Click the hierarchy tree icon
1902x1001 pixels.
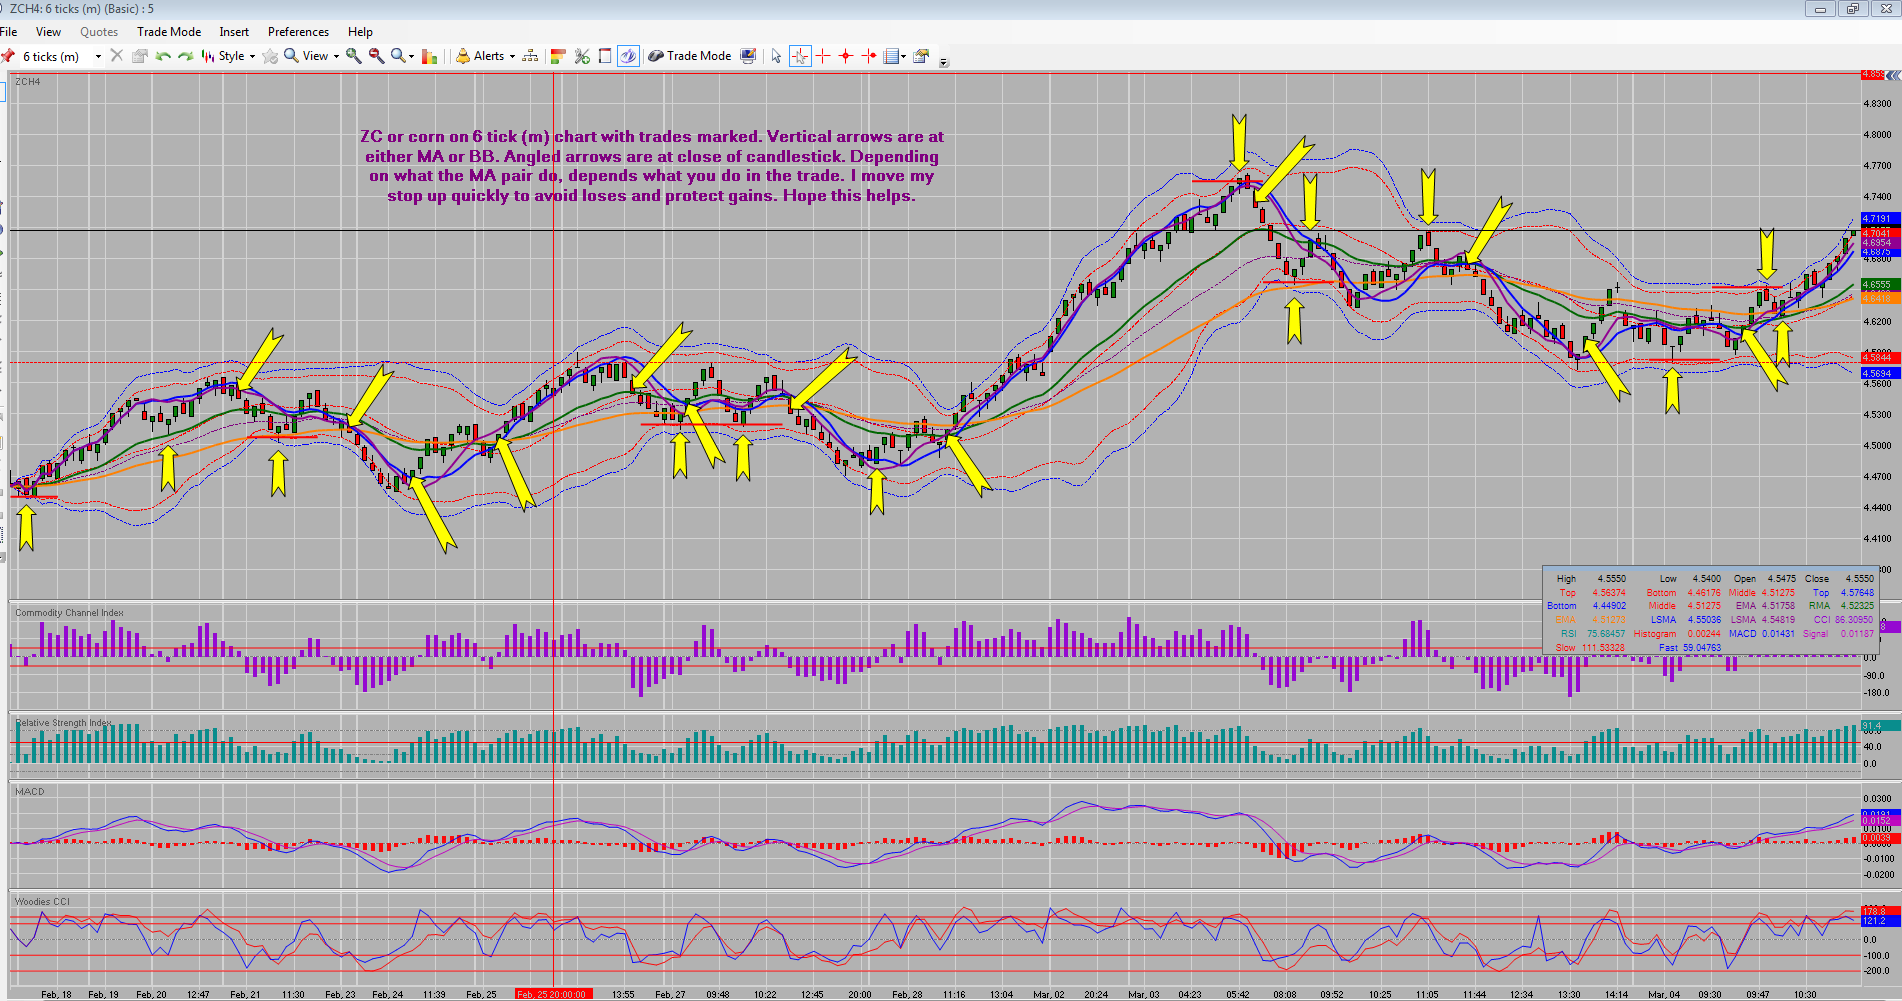(x=530, y=56)
